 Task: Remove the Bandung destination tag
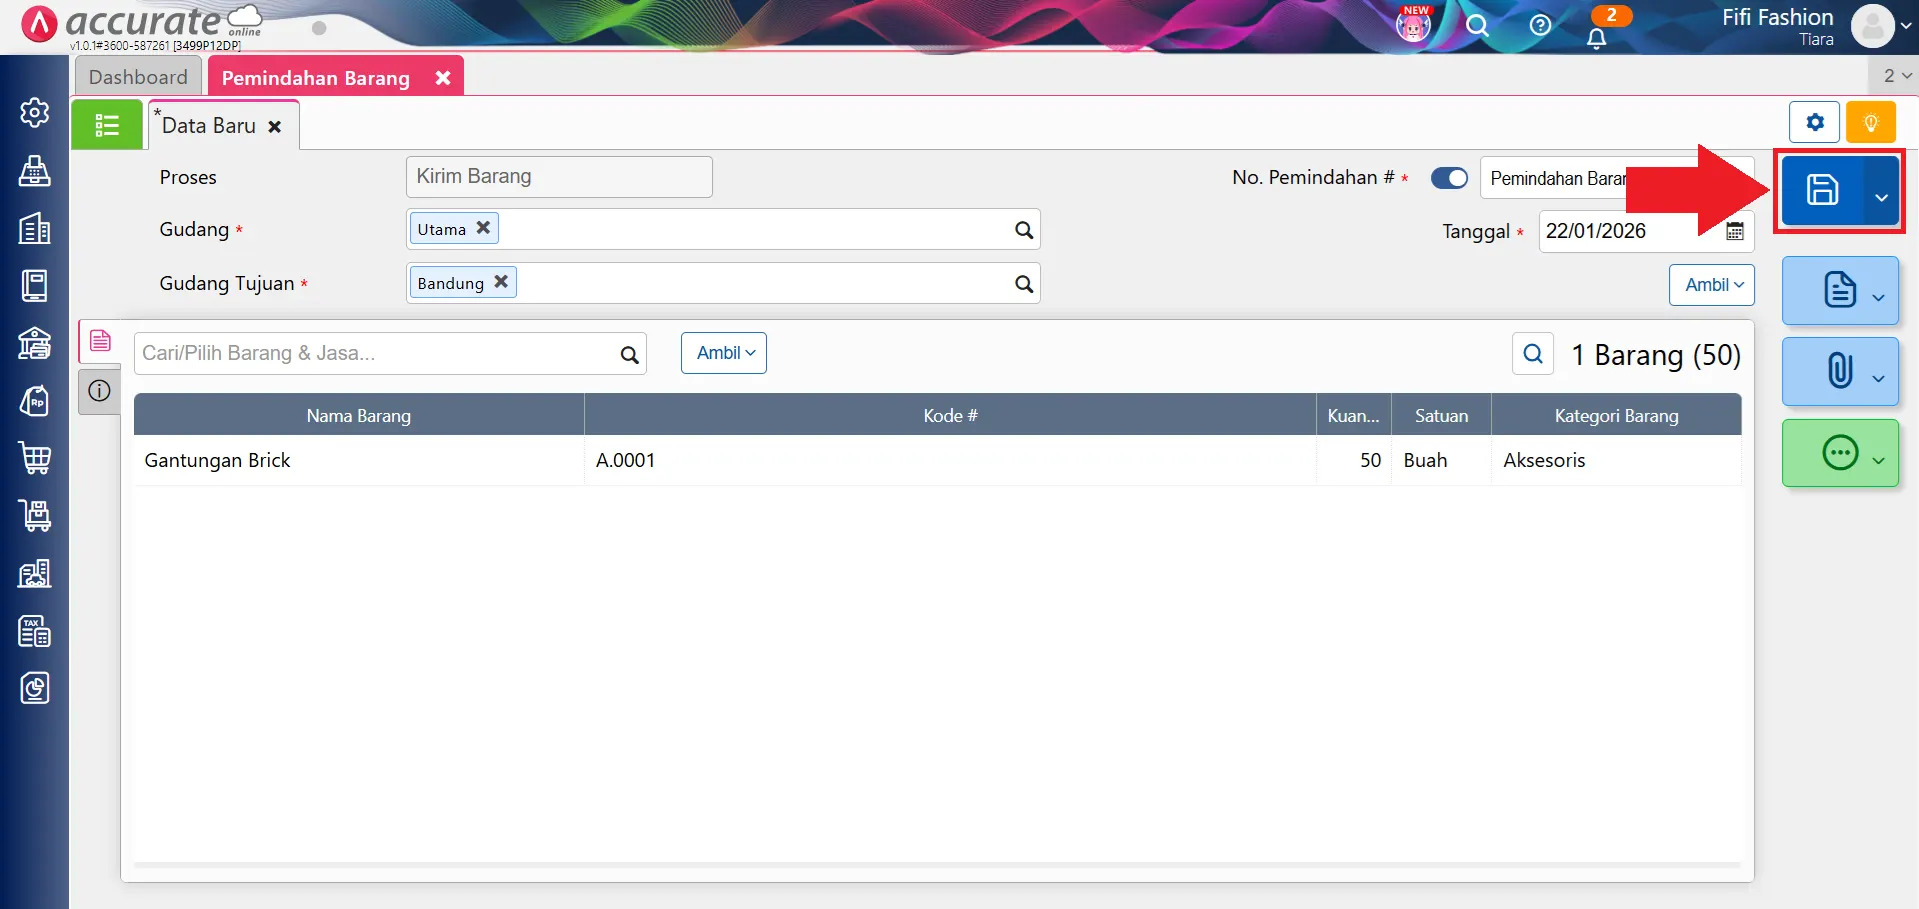pyautogui.click(x=501, y=282)
